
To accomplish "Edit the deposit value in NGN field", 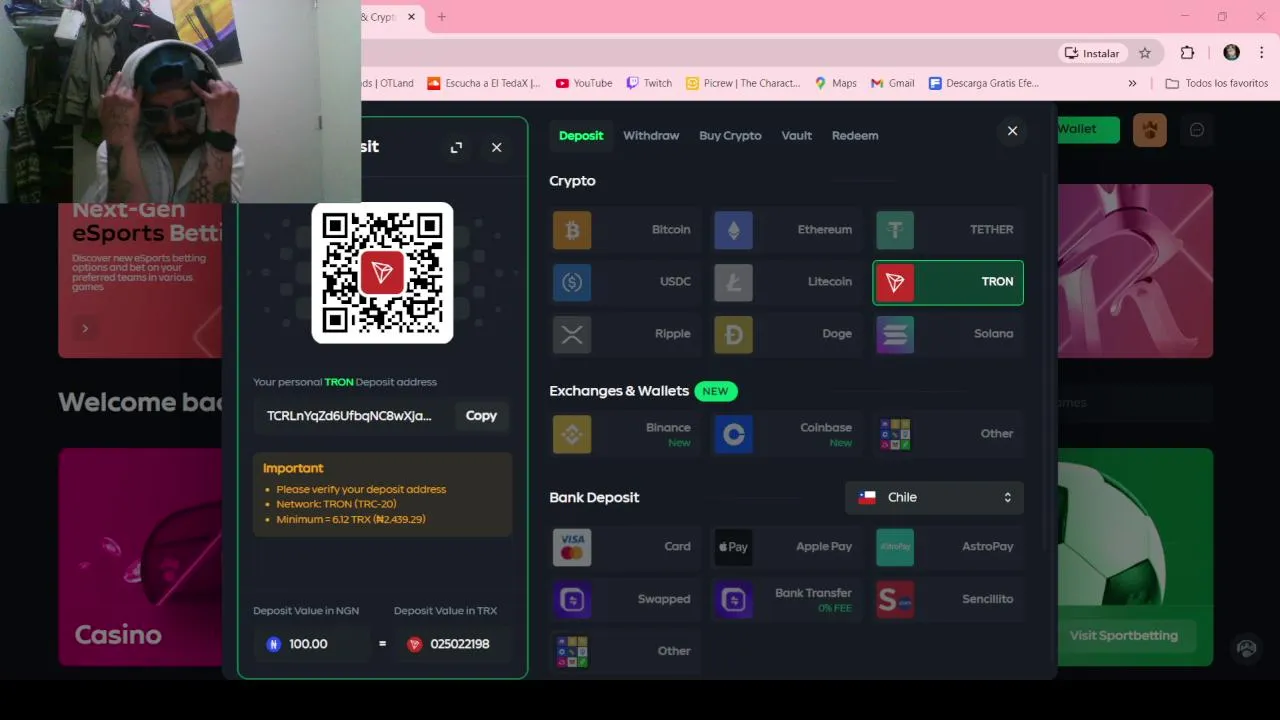I will point(311,644).
